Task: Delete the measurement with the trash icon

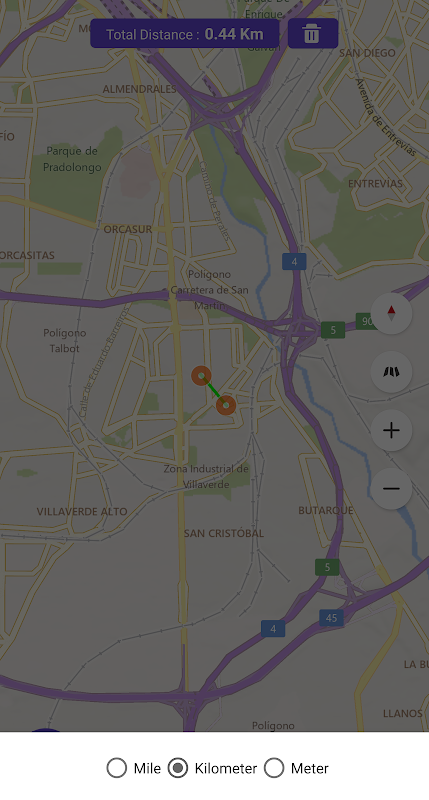Action: (313, 34)
